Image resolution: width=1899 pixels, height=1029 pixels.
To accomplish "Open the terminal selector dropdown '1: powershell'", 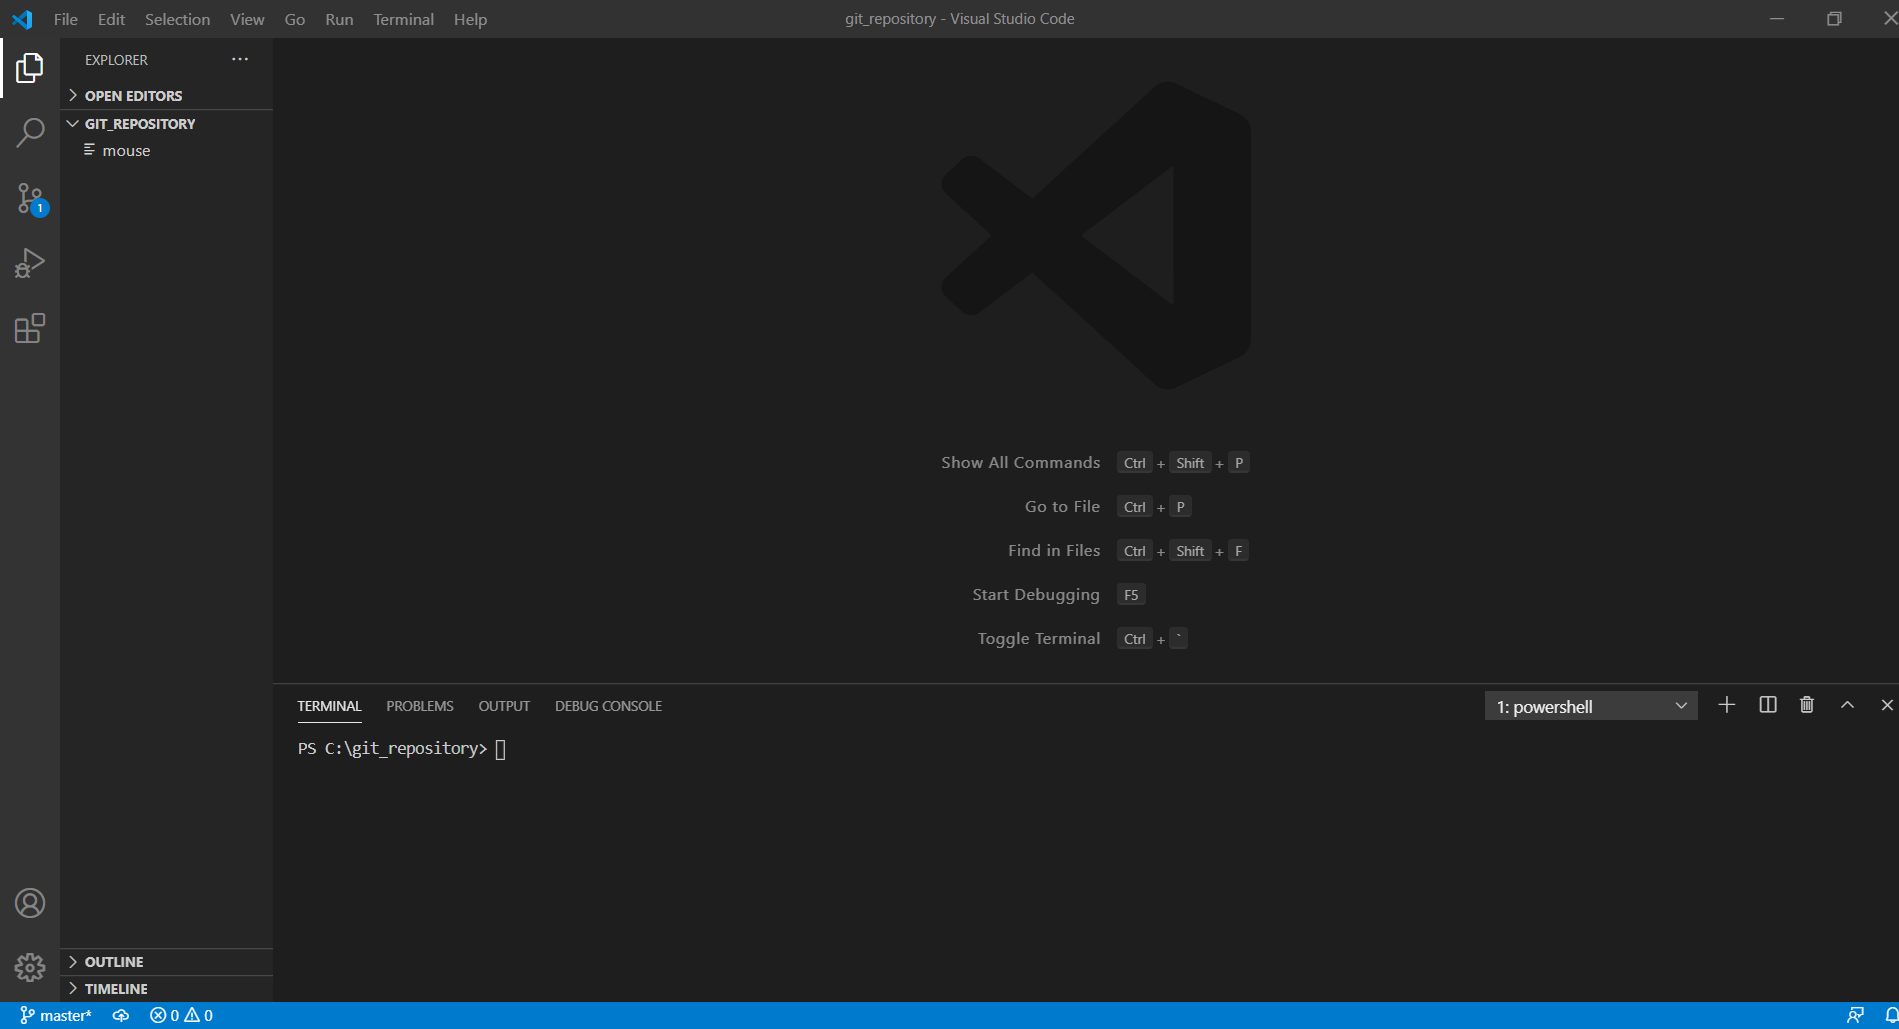I will click(x=1591, y=706).
